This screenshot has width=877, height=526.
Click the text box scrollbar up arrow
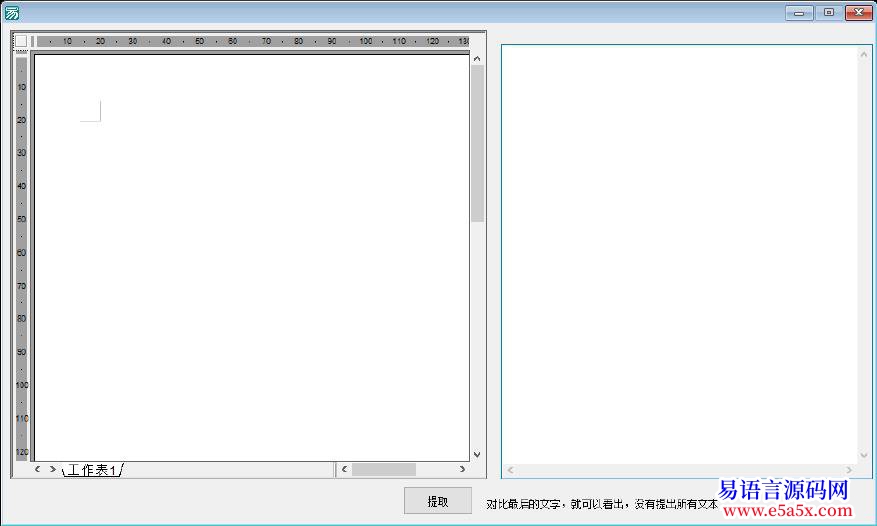coord(864,54)
